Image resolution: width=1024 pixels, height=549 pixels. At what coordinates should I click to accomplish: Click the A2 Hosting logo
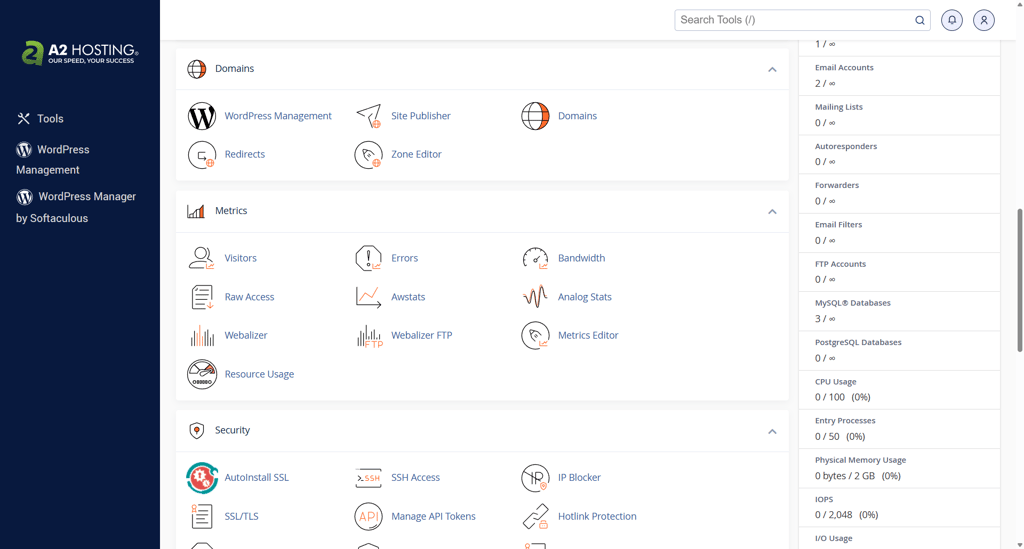tap(80, 54)
